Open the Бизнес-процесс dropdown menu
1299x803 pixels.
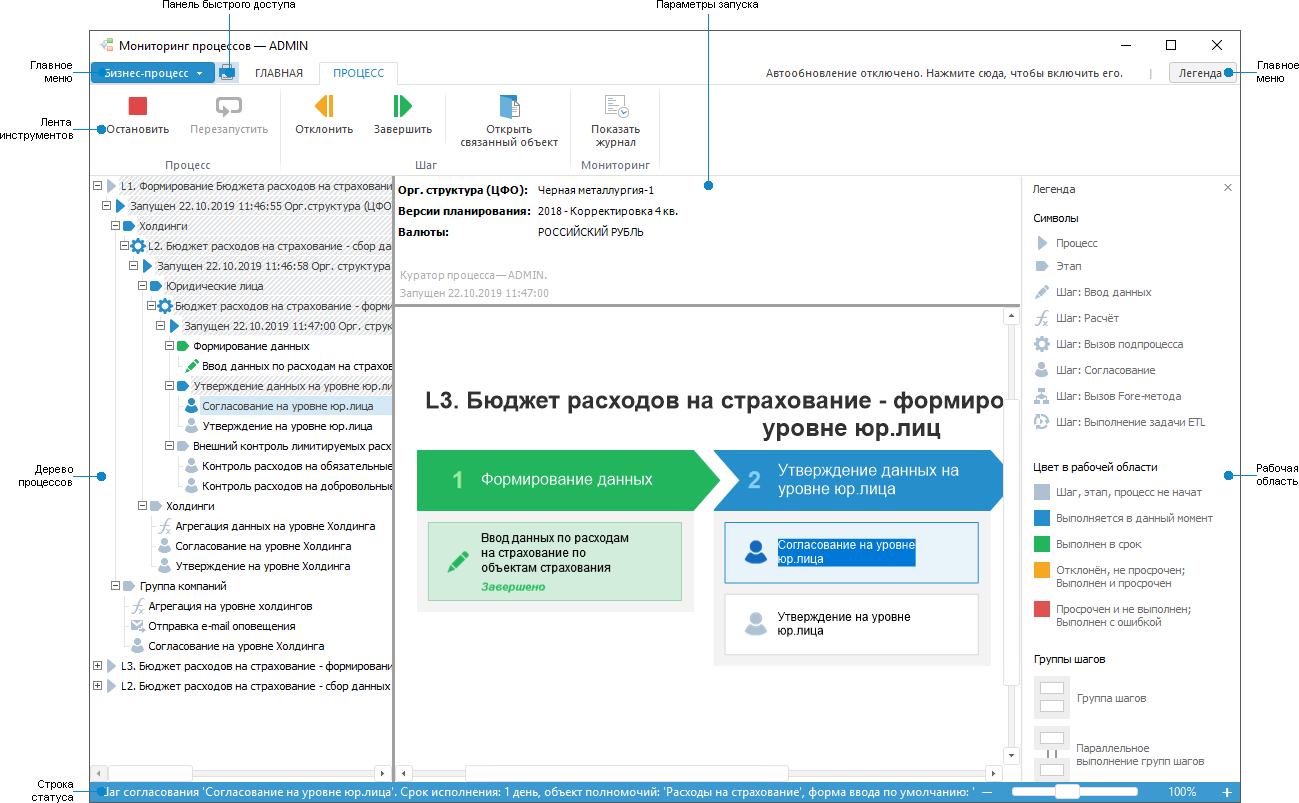[x=151, y=72]
